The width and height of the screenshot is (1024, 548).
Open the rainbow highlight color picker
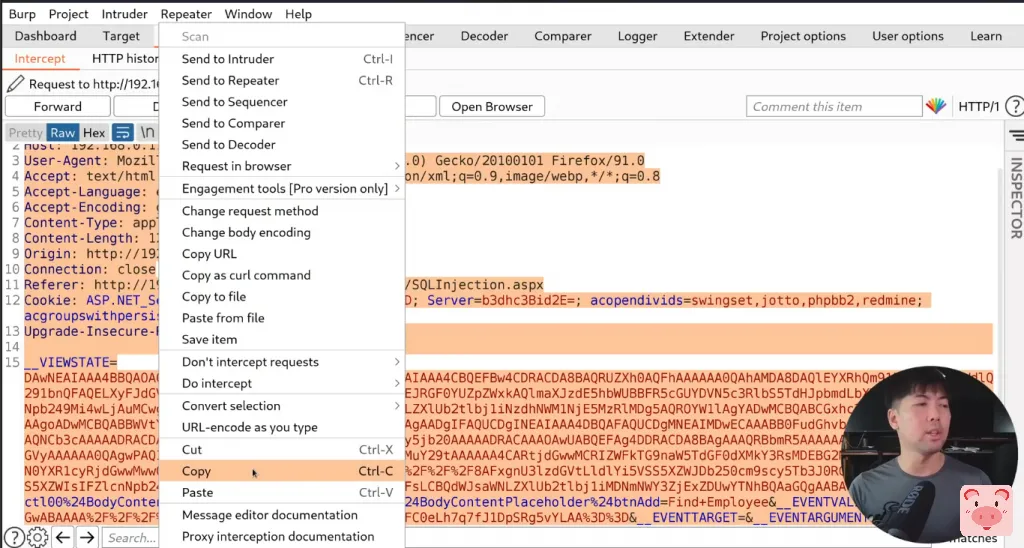(x=935, y=107)
